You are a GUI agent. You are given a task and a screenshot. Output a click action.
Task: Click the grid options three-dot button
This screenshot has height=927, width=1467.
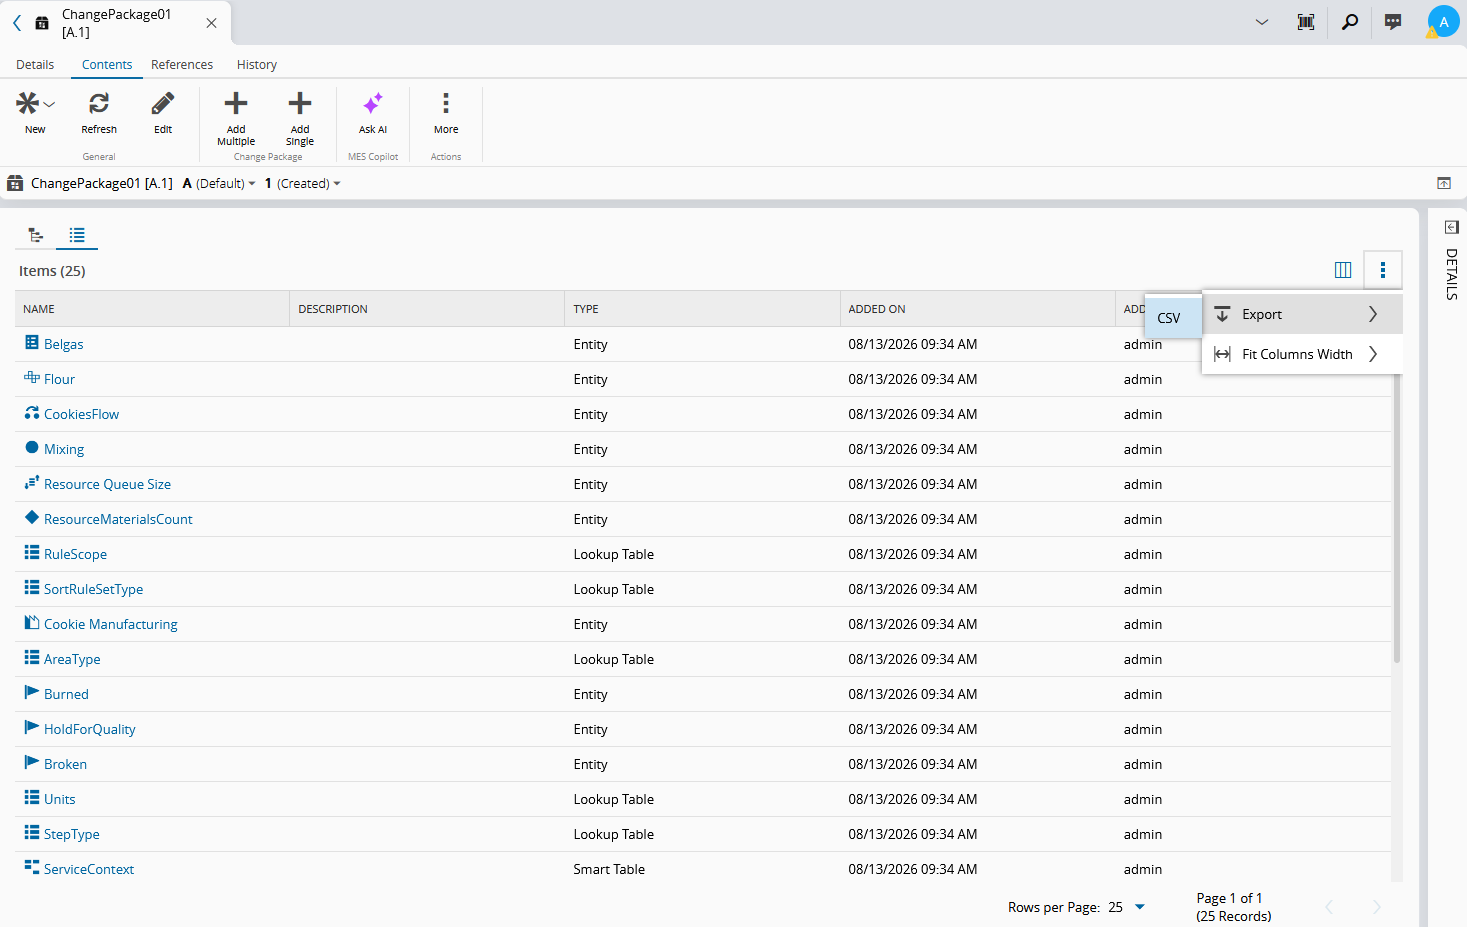pos(1383,270)
